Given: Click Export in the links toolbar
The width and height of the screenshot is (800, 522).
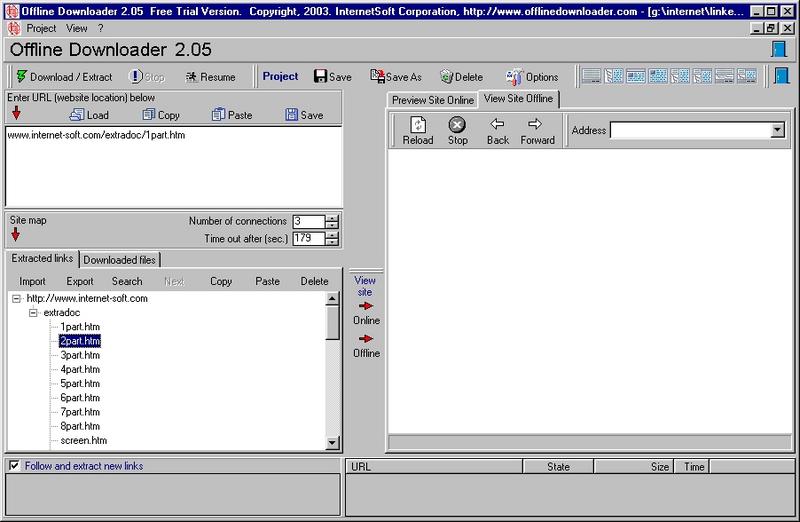Looking at the screenshot, I should click(80, 281).
